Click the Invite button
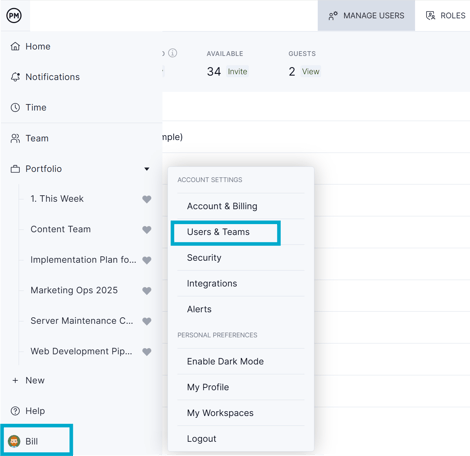Image resolution: width=470 pixels, height=456 pixels. pyautogui.click(x=237, y=71)
